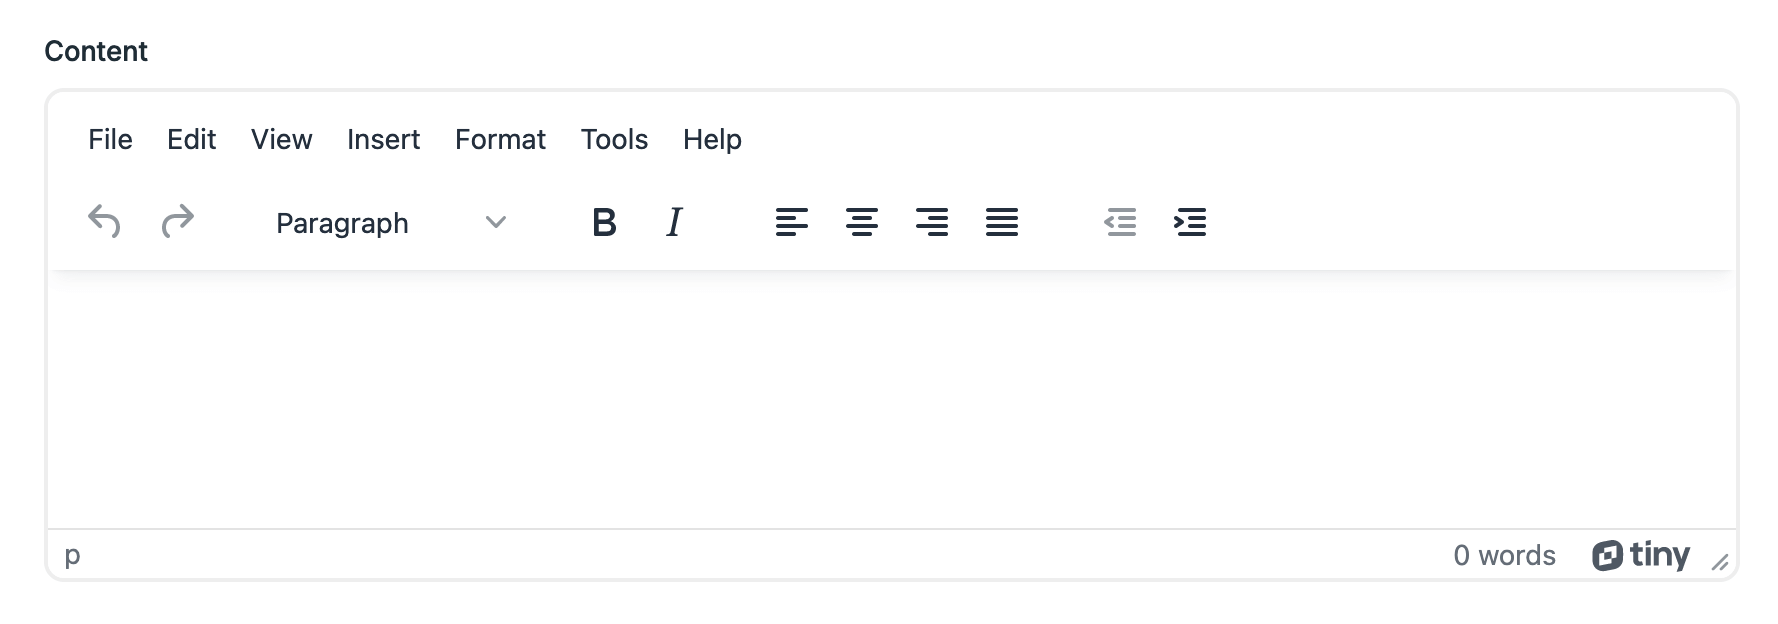The height and width of the screenshot is (624, 1778).
Task: Open the View menu
Action: click(x=282, y=139)
